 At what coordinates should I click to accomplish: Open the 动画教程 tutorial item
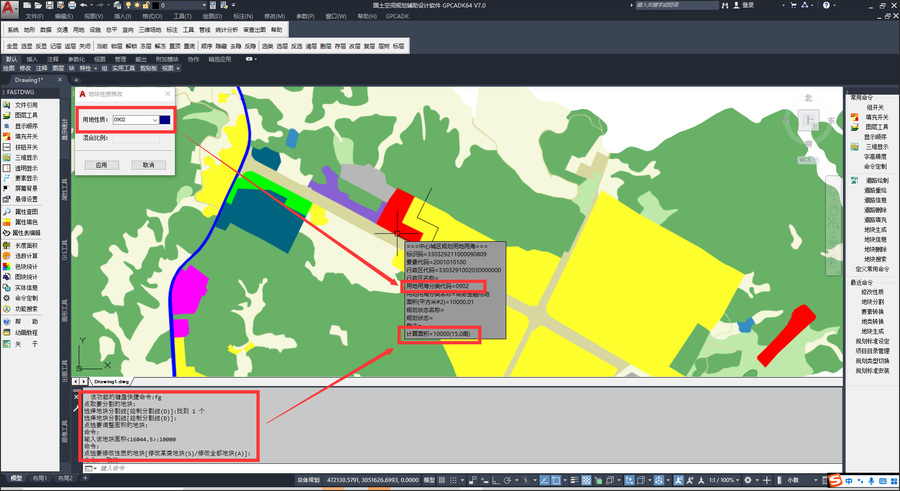20,333
